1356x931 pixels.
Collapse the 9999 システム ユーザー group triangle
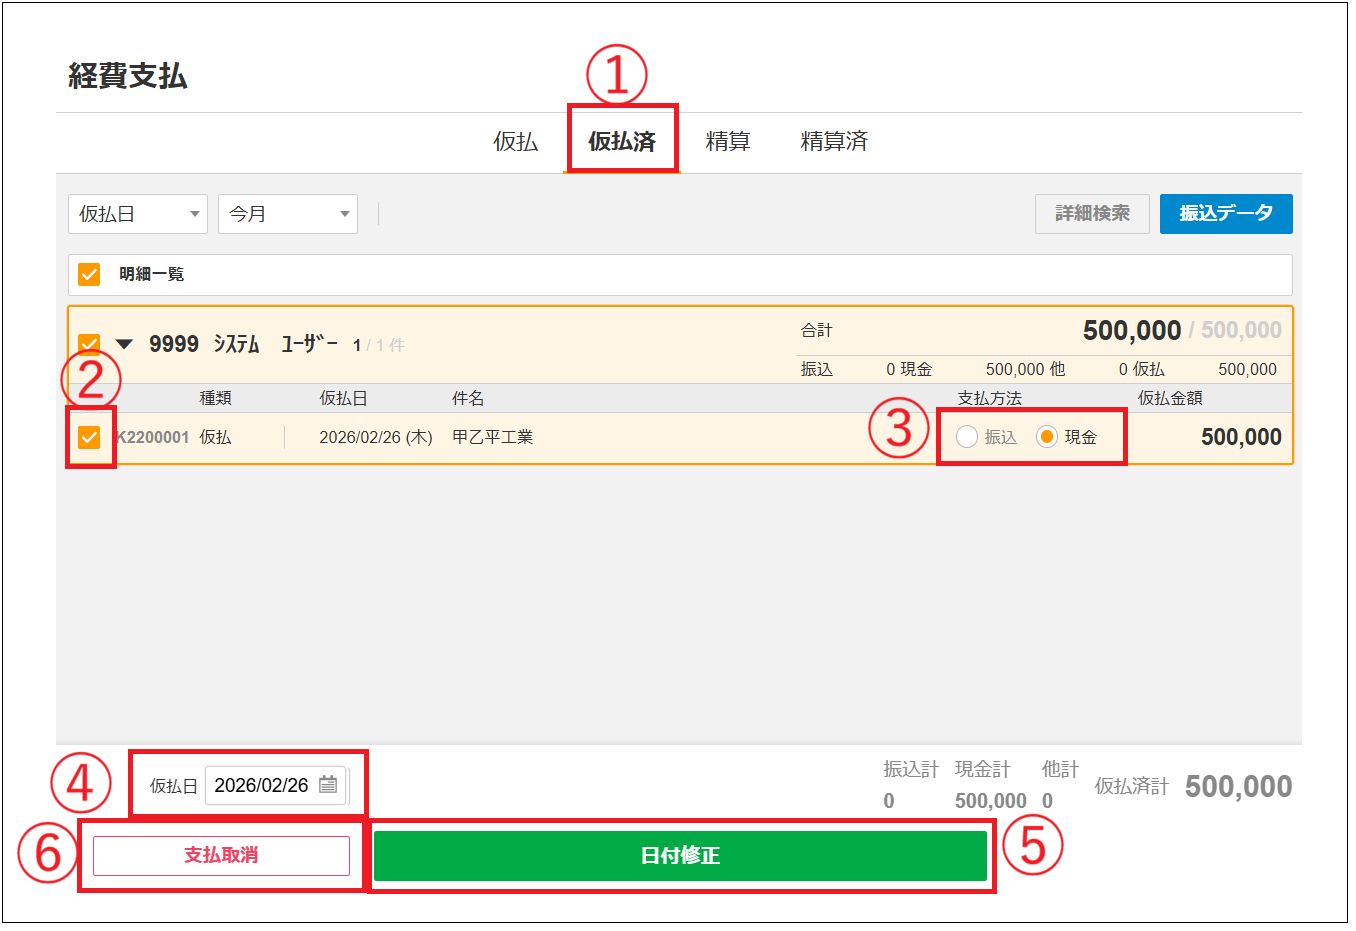(x=124, y=344)
